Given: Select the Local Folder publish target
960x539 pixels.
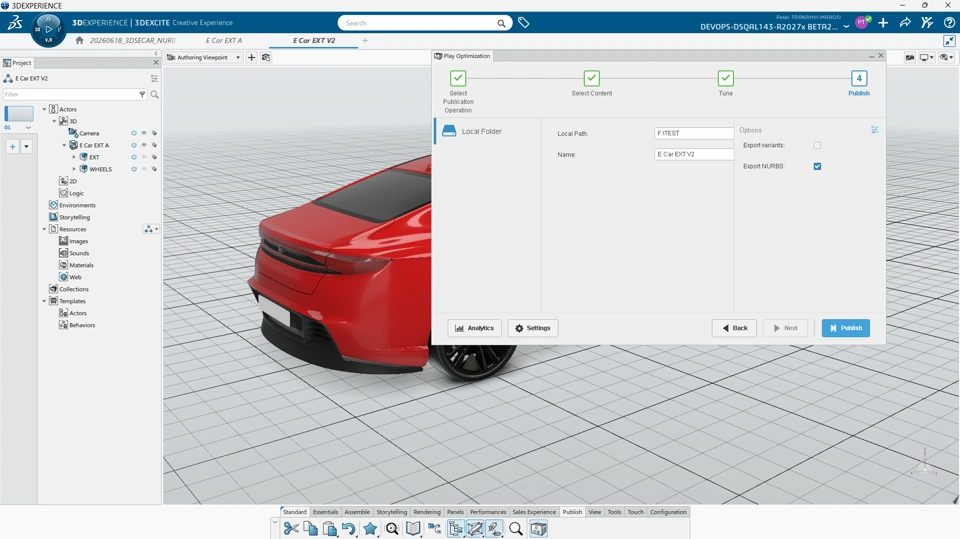Looking at the screenshot, I should (x=487, y=131).
